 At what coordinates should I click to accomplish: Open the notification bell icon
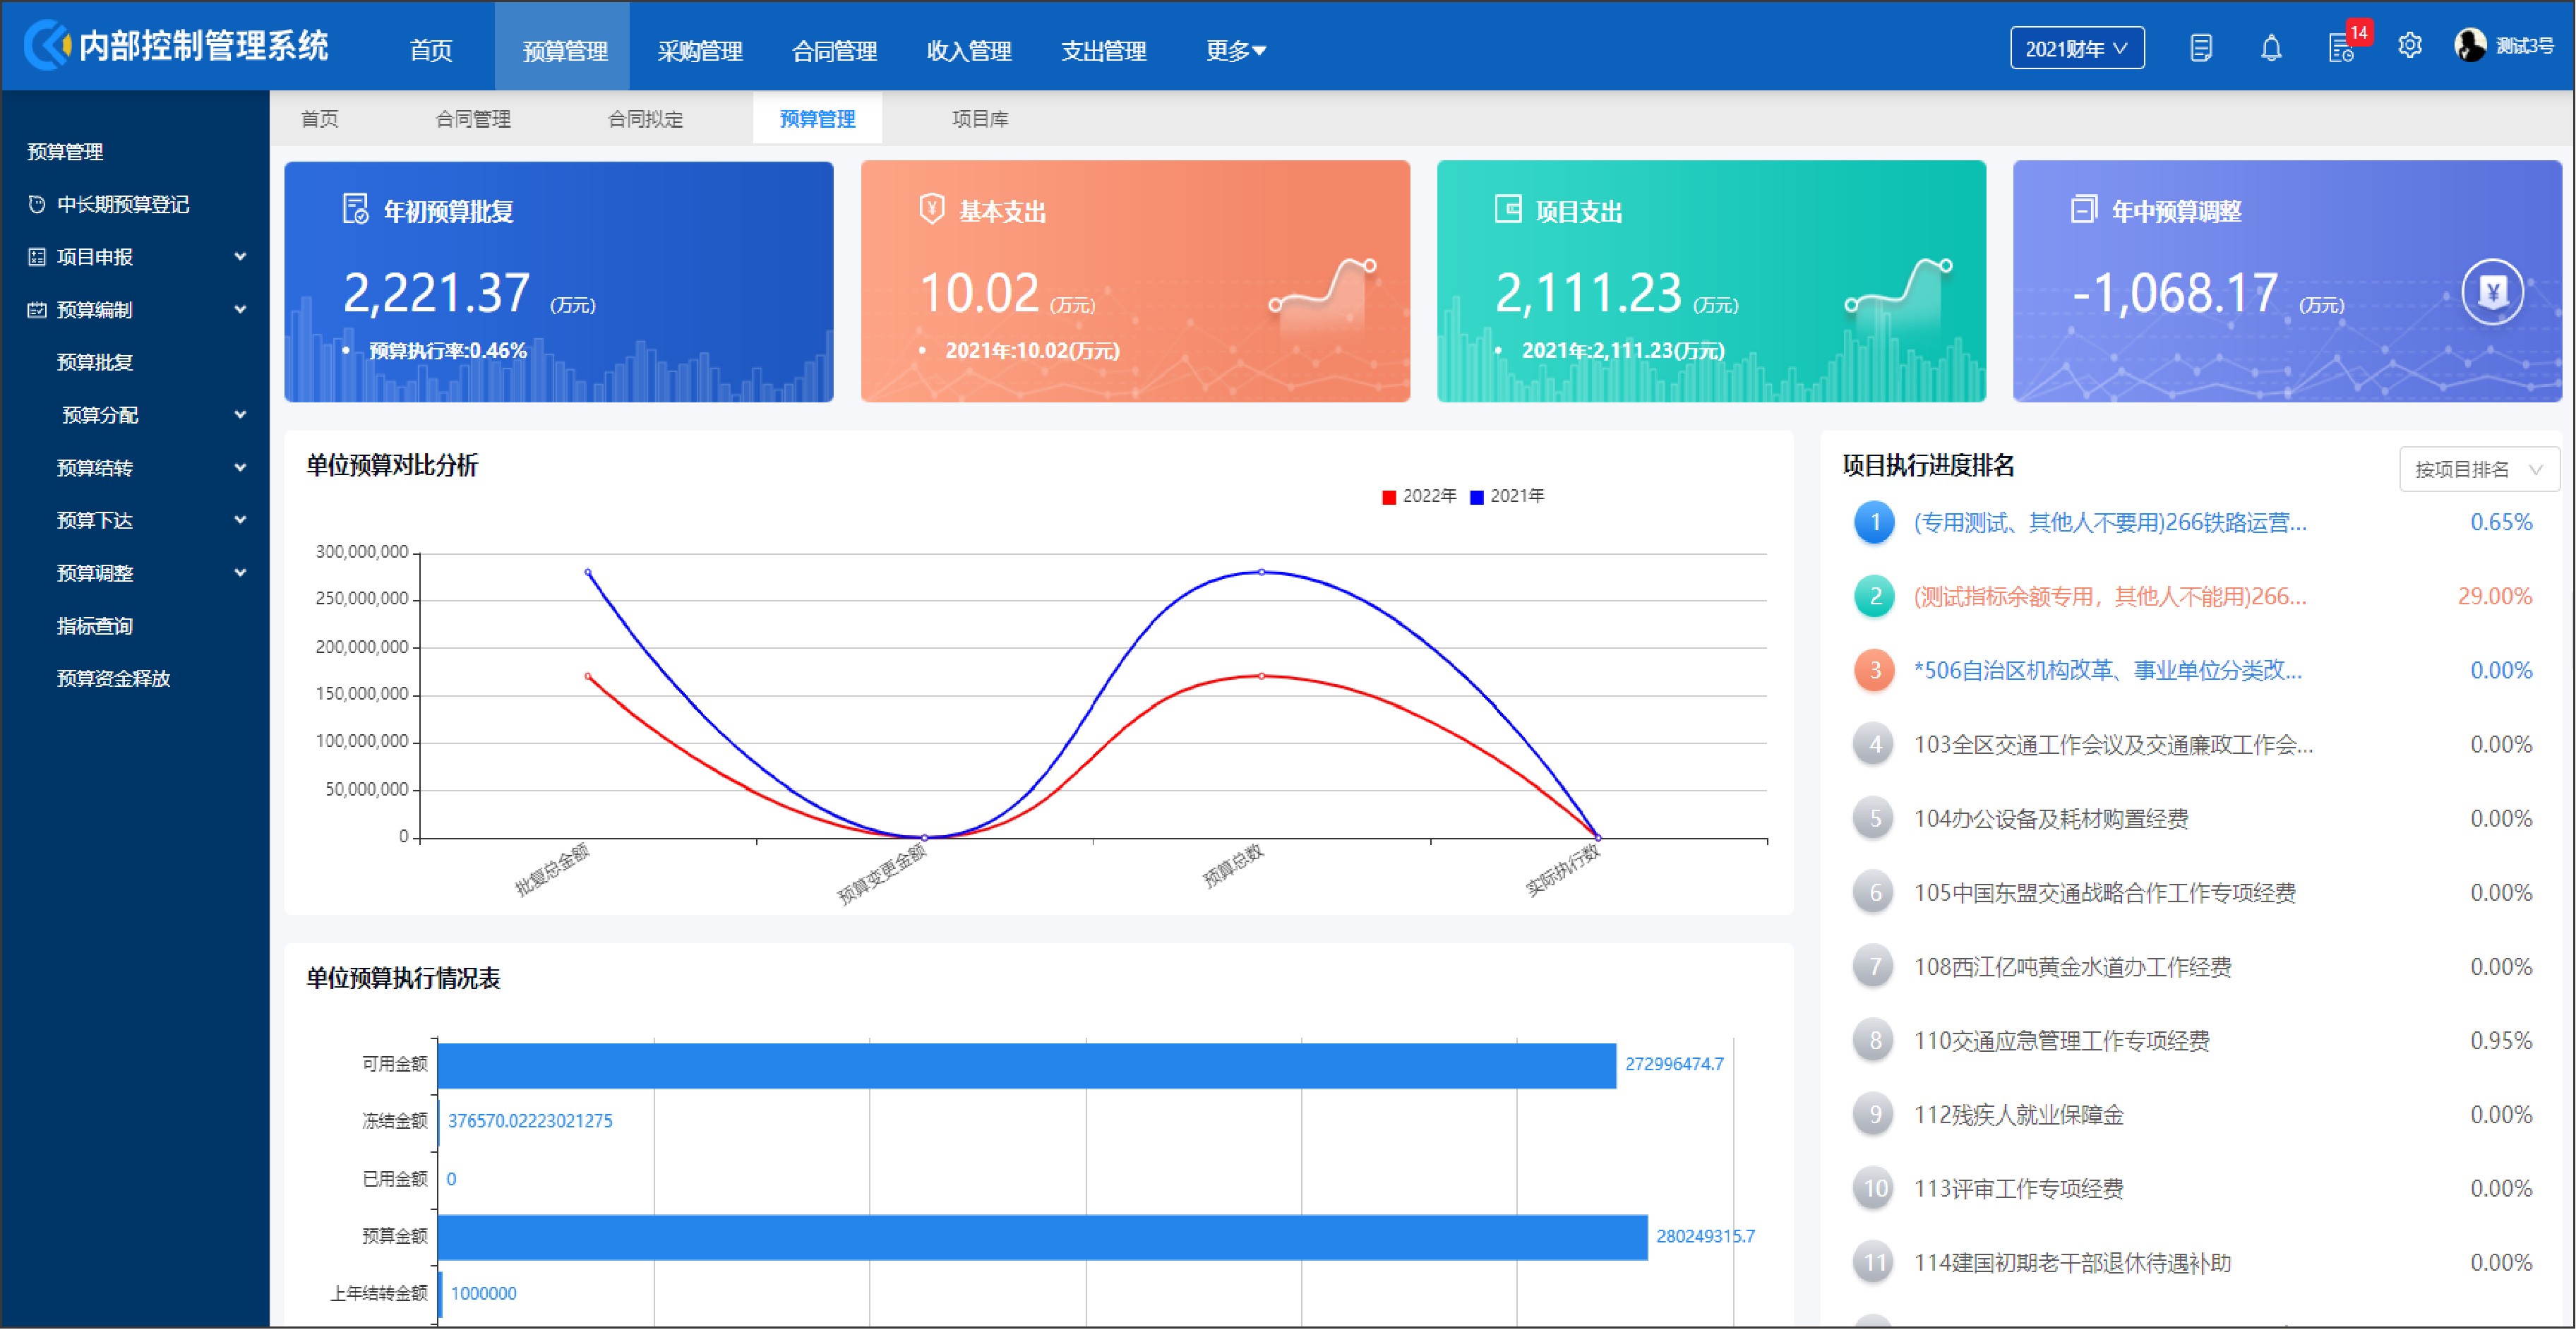click(x=2271, y=48)
